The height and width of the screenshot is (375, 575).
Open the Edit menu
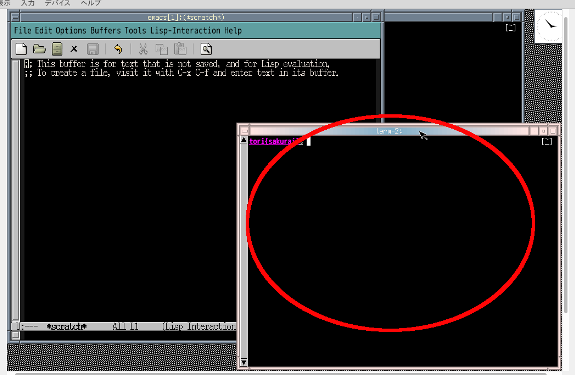[43, 30]
